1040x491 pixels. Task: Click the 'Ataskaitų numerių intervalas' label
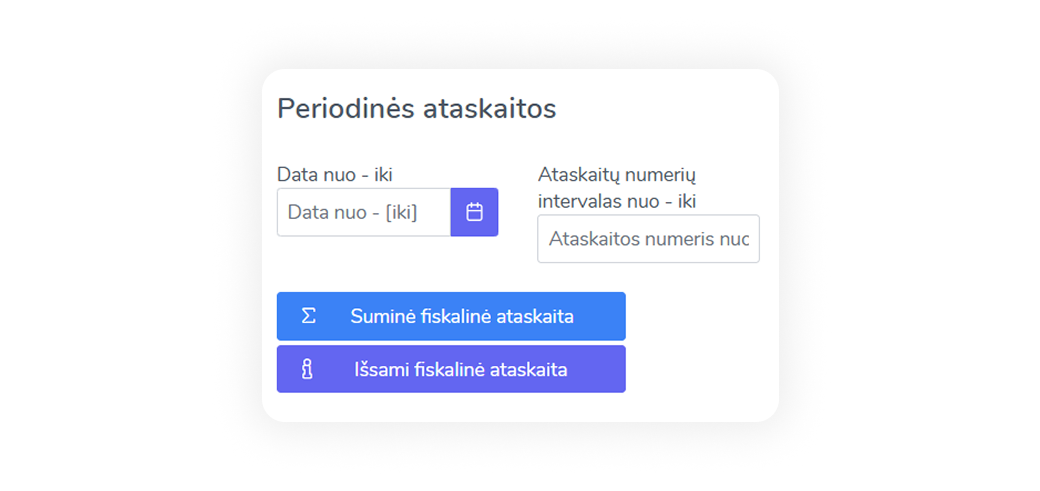coord(617,175)
